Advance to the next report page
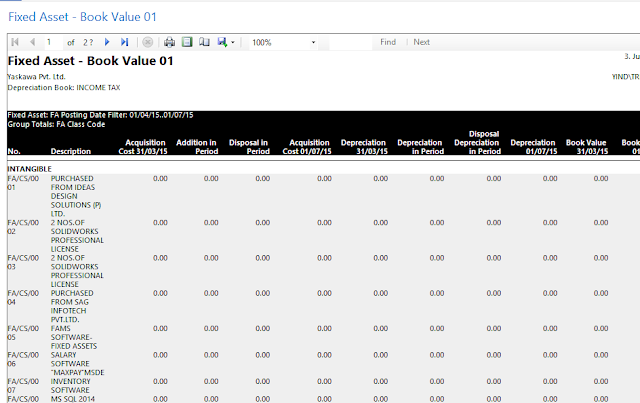The image size is (640, 403). (107, 42)
